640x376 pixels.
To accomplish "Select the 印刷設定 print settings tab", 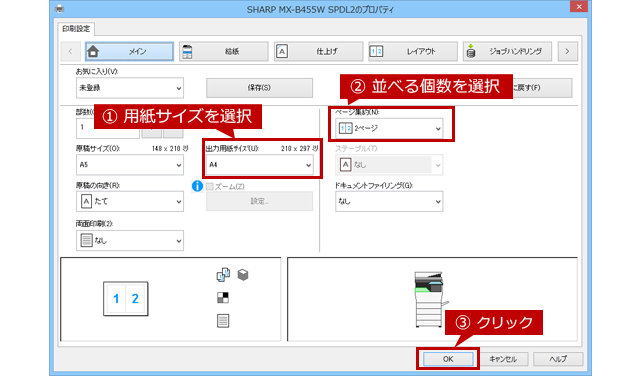I will click(76, 29).
